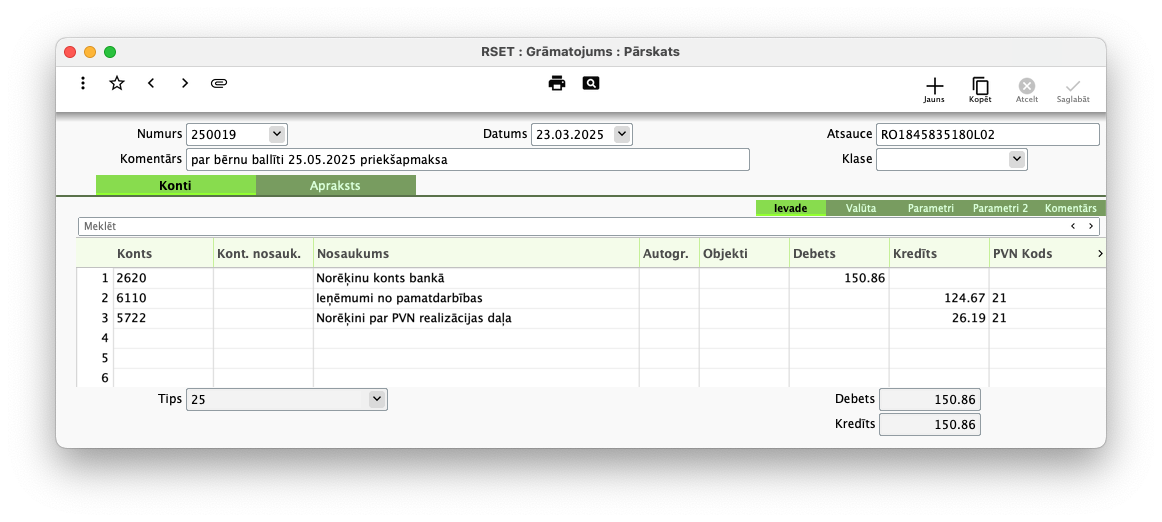The image size is (1162, 522).
Task: Select row number 4
Action: [96, 338]
